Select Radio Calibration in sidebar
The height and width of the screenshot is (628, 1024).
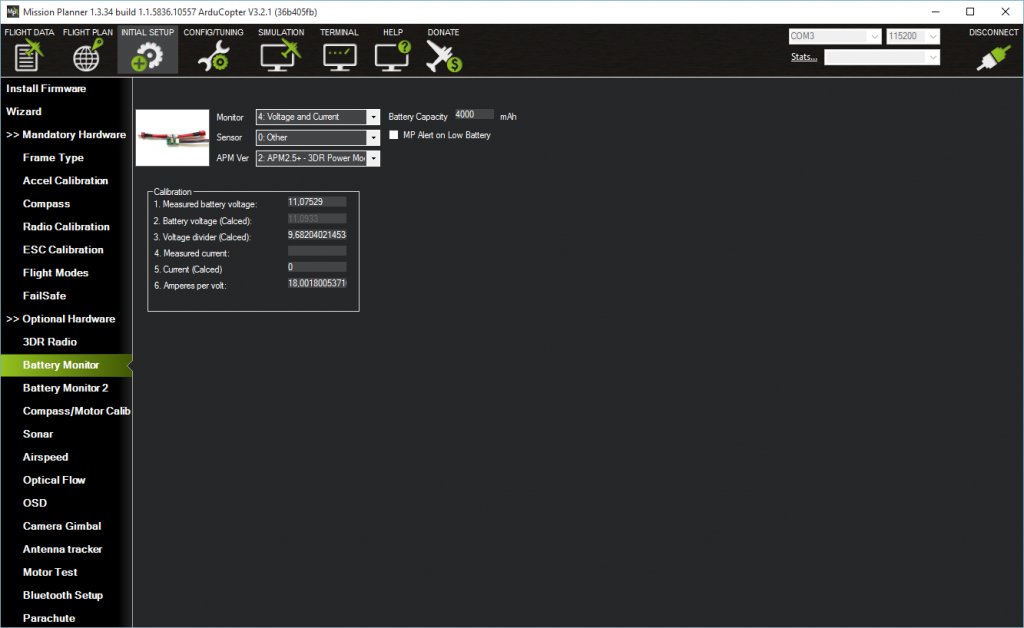pos(66,227)
